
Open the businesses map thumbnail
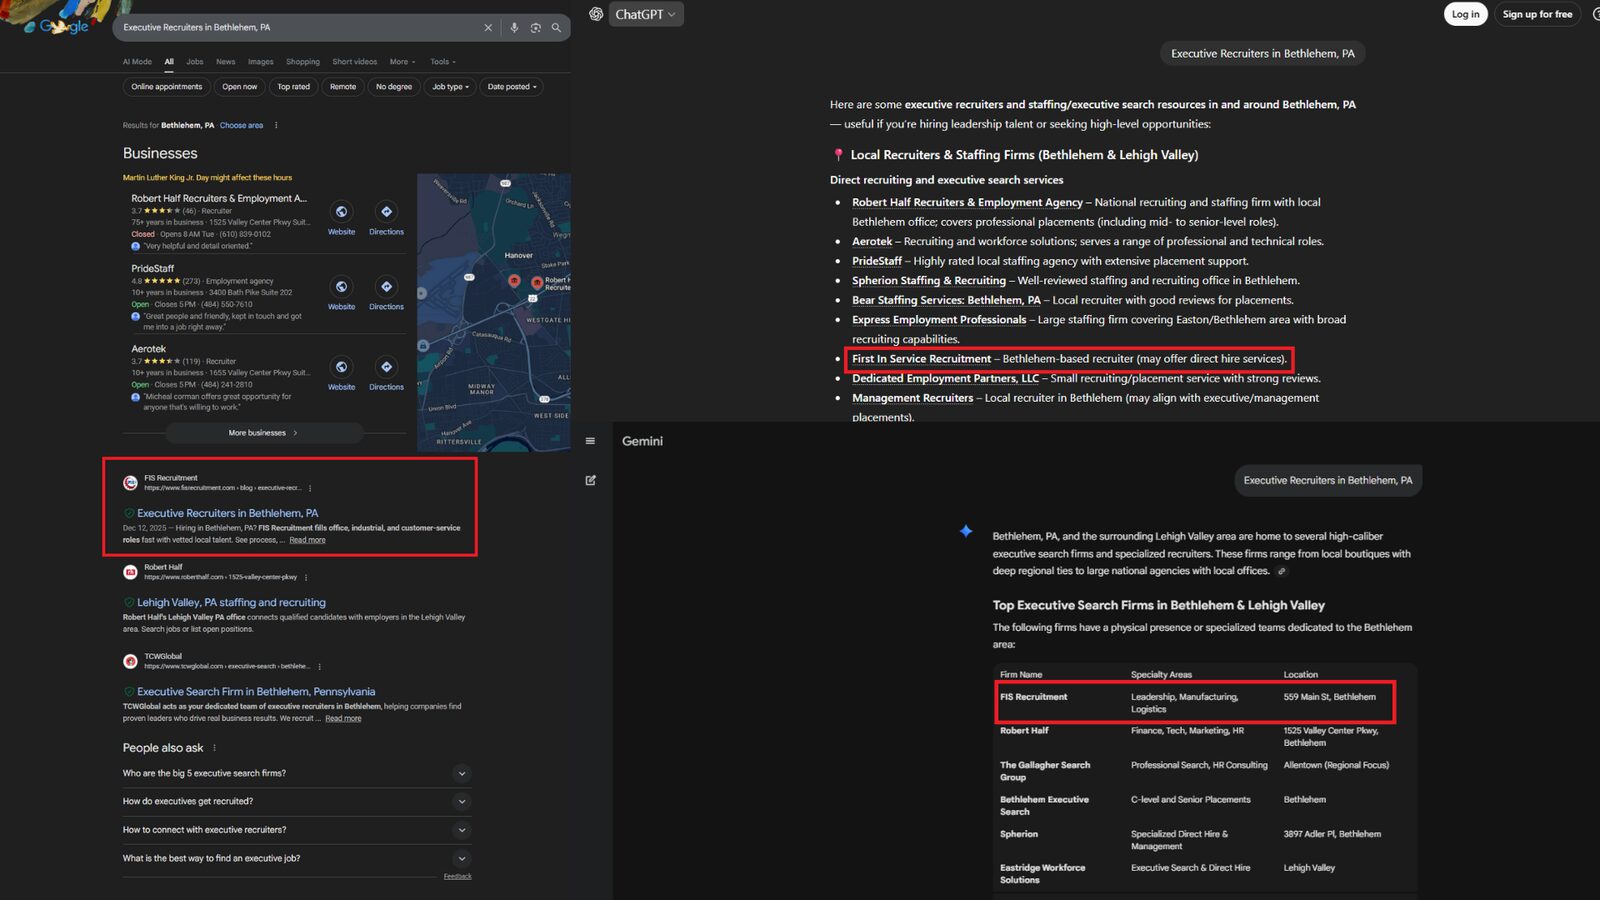tap(494, 312)
